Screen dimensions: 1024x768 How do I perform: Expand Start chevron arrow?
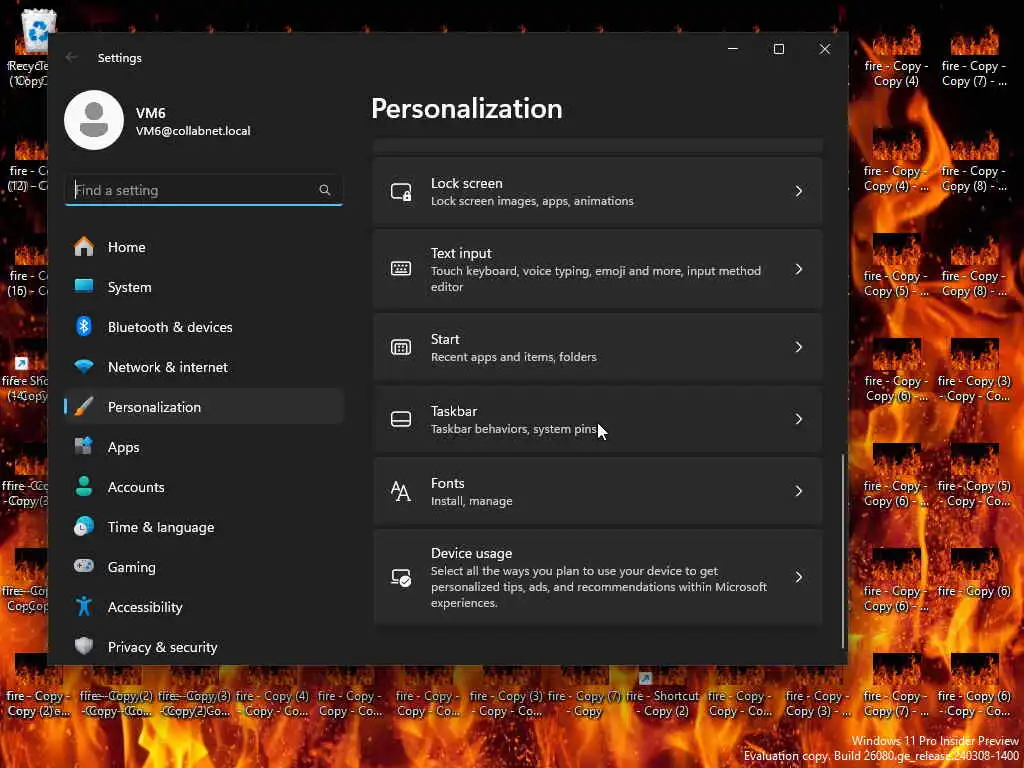click(799, 347)
